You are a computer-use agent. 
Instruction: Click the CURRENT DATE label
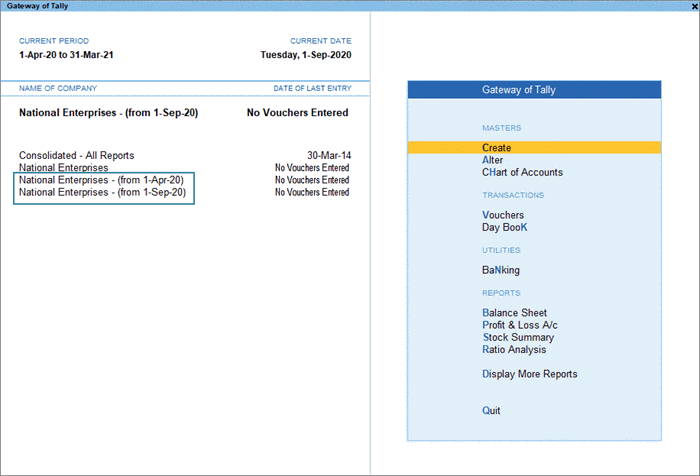click(x=321, y=41)
